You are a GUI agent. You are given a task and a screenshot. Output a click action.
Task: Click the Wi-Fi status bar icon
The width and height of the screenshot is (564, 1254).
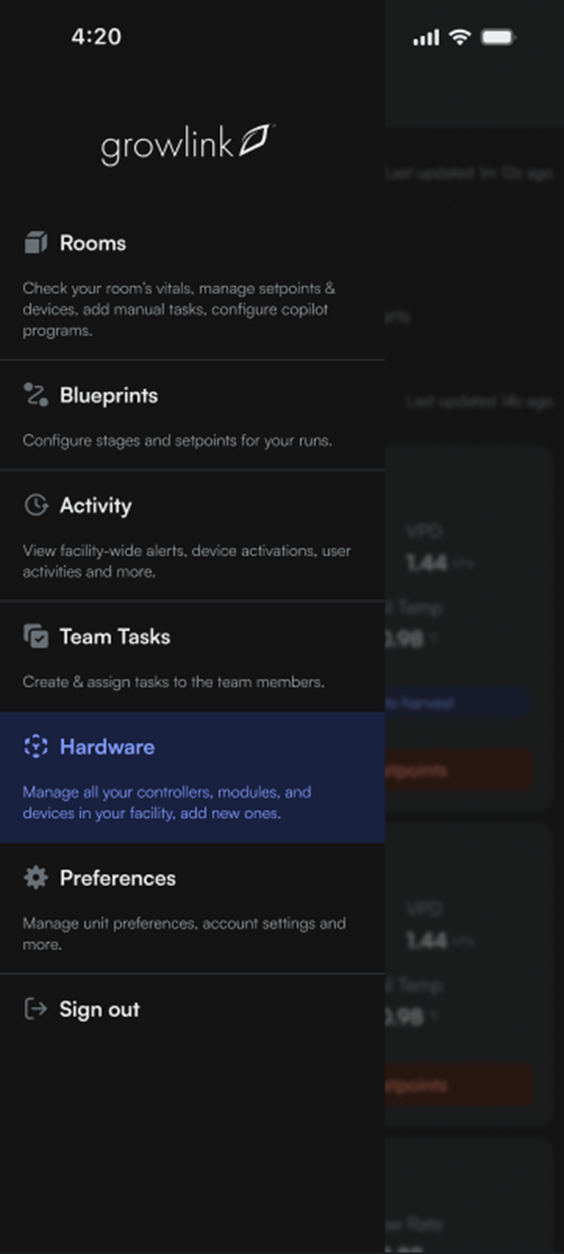tap(459, 37)
